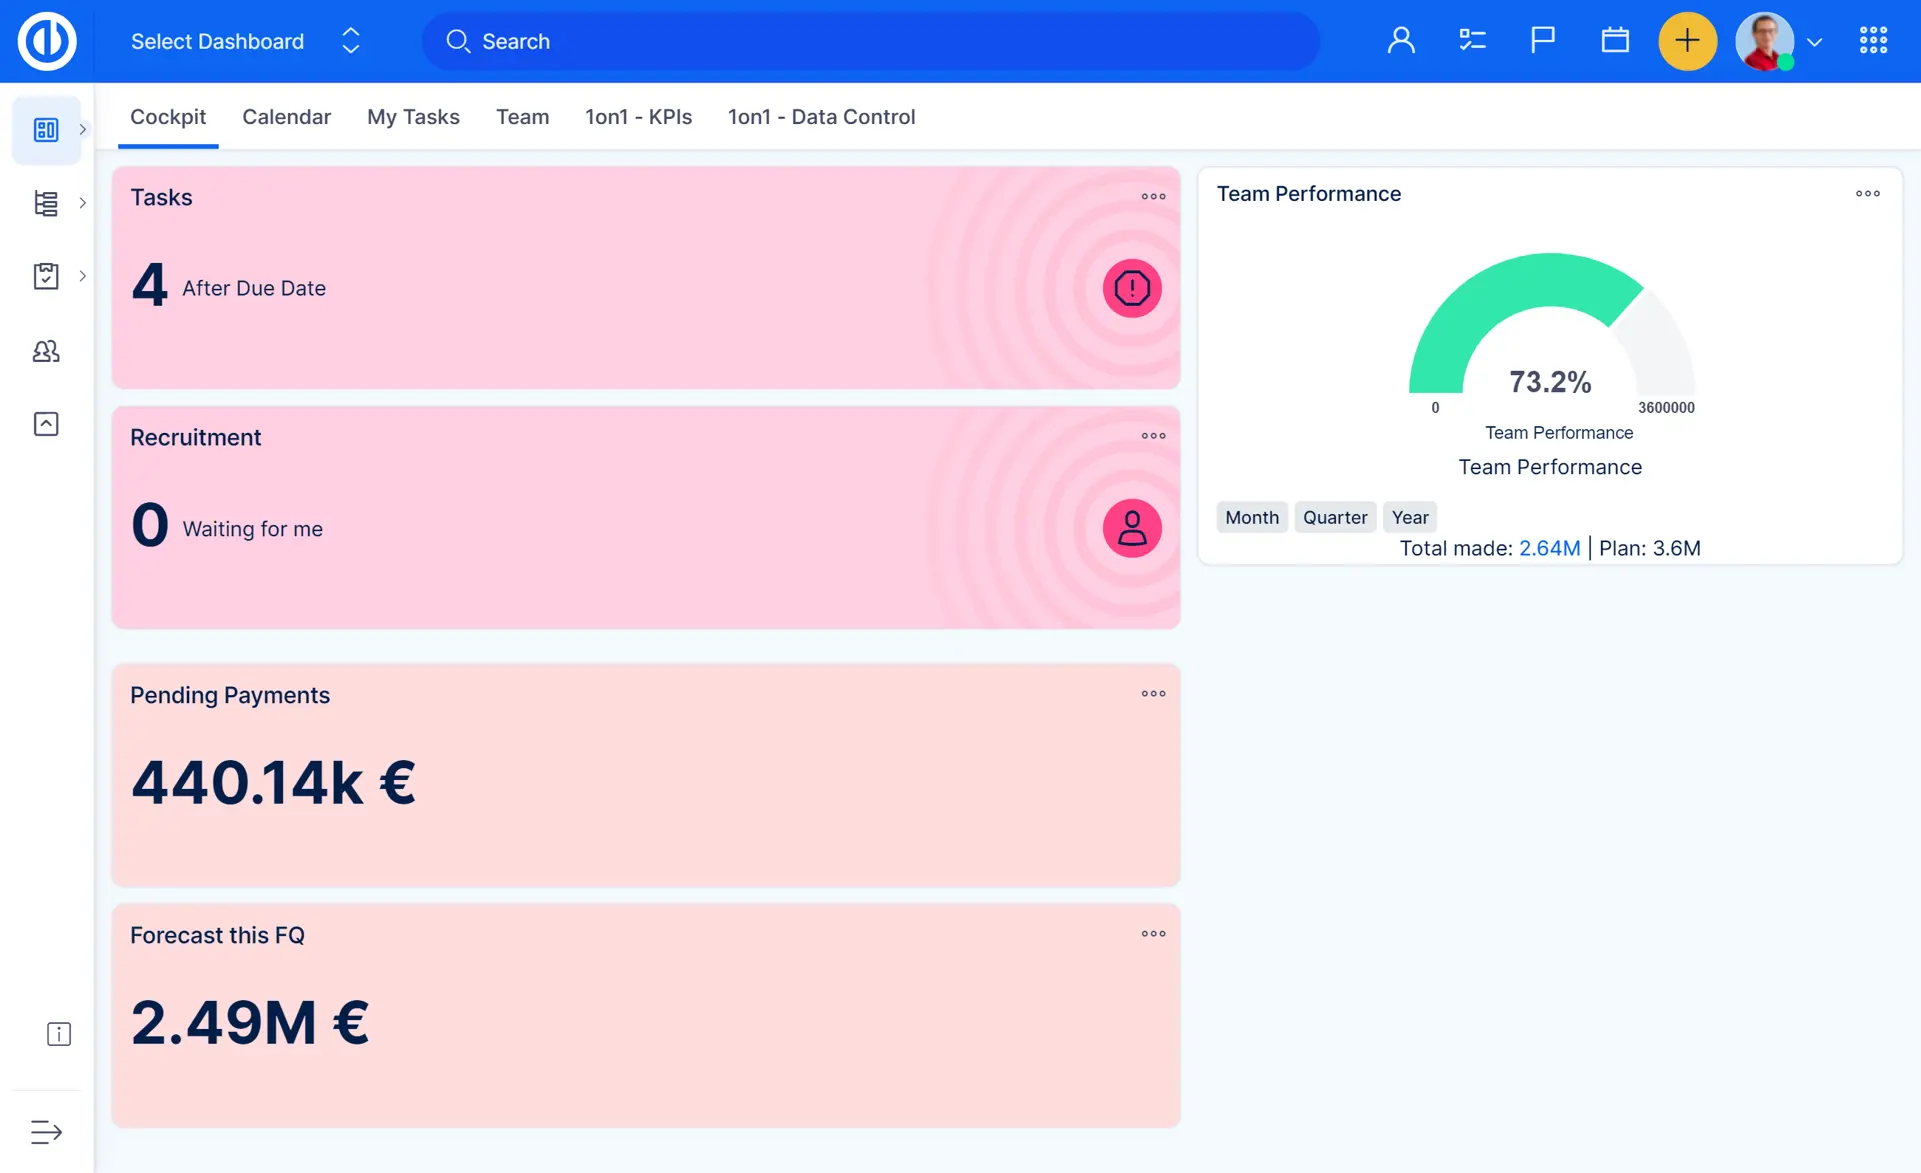Switch chart to Year period
This screenshot has width=1921, height=1173.
pyautogui.click(x=1409, y=517)
